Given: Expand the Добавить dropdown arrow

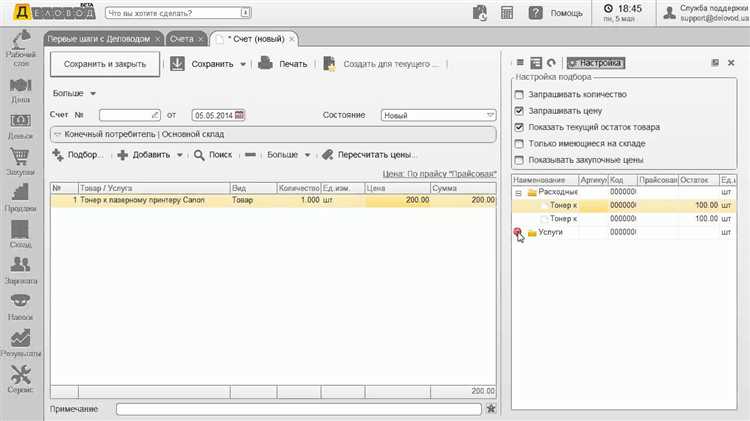Looking at the screenshot, I should pyautogui.click(x=180, y=155).
